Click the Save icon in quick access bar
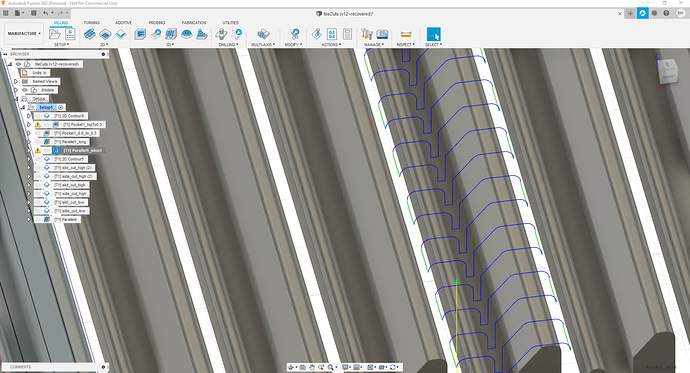690x373 pixels. (x=33, y=13)
